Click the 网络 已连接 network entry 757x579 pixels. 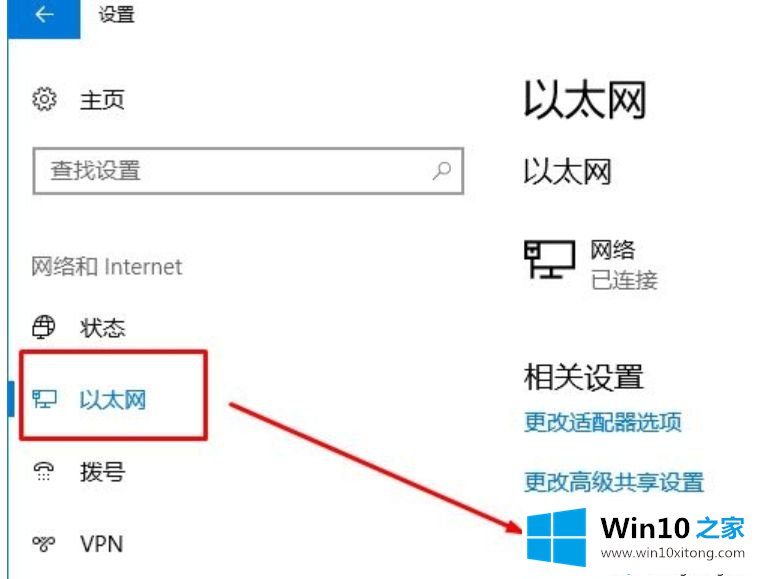(x=591, y=264)
